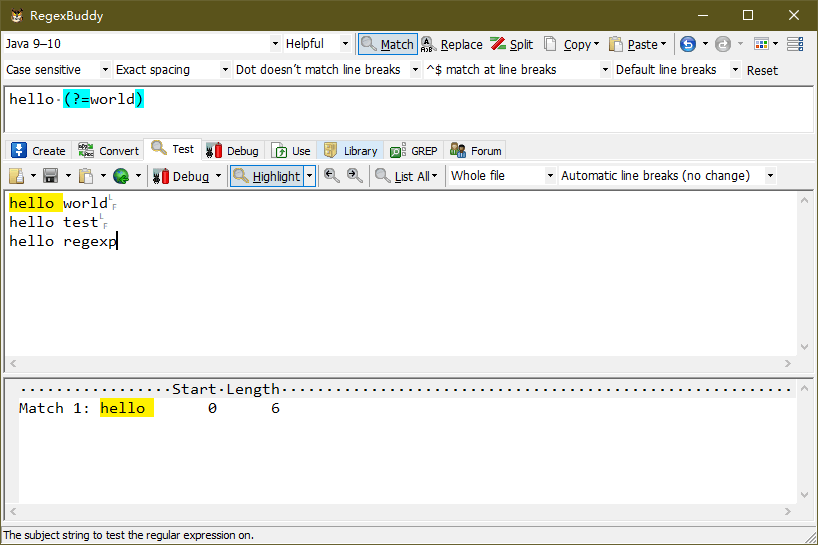Toggle the Highlight matches button
This screenshot has width=818, height=545.
(267, 176)
